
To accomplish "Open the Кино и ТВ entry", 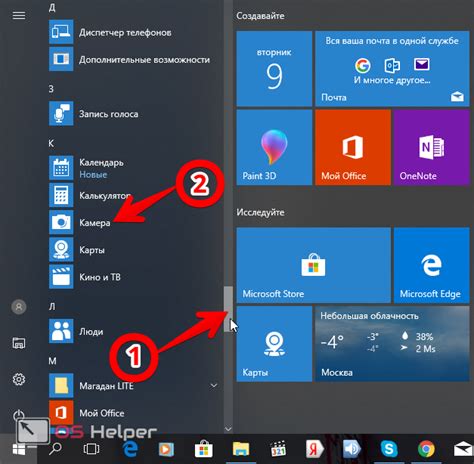I will [x=133, y=277].
